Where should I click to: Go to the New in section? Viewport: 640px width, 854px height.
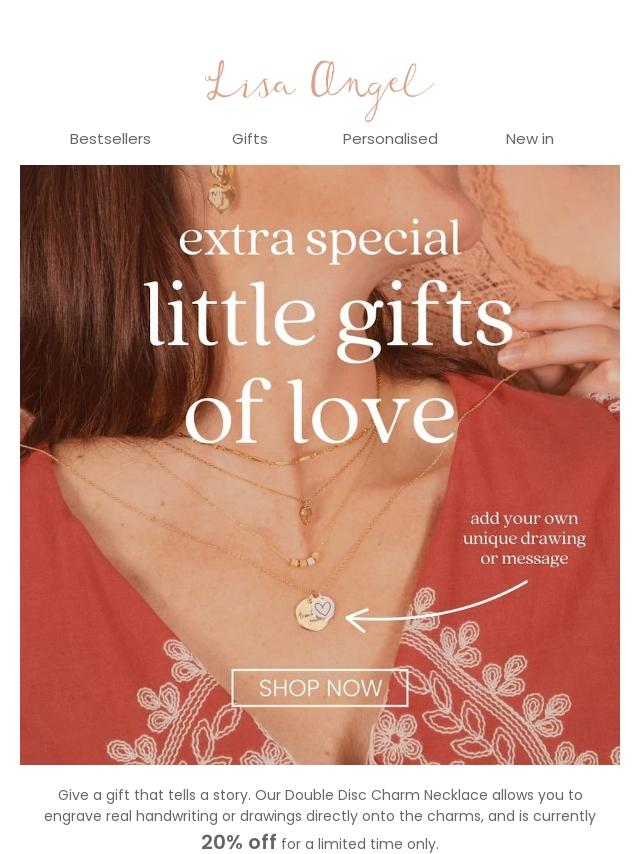click(529, 139)
